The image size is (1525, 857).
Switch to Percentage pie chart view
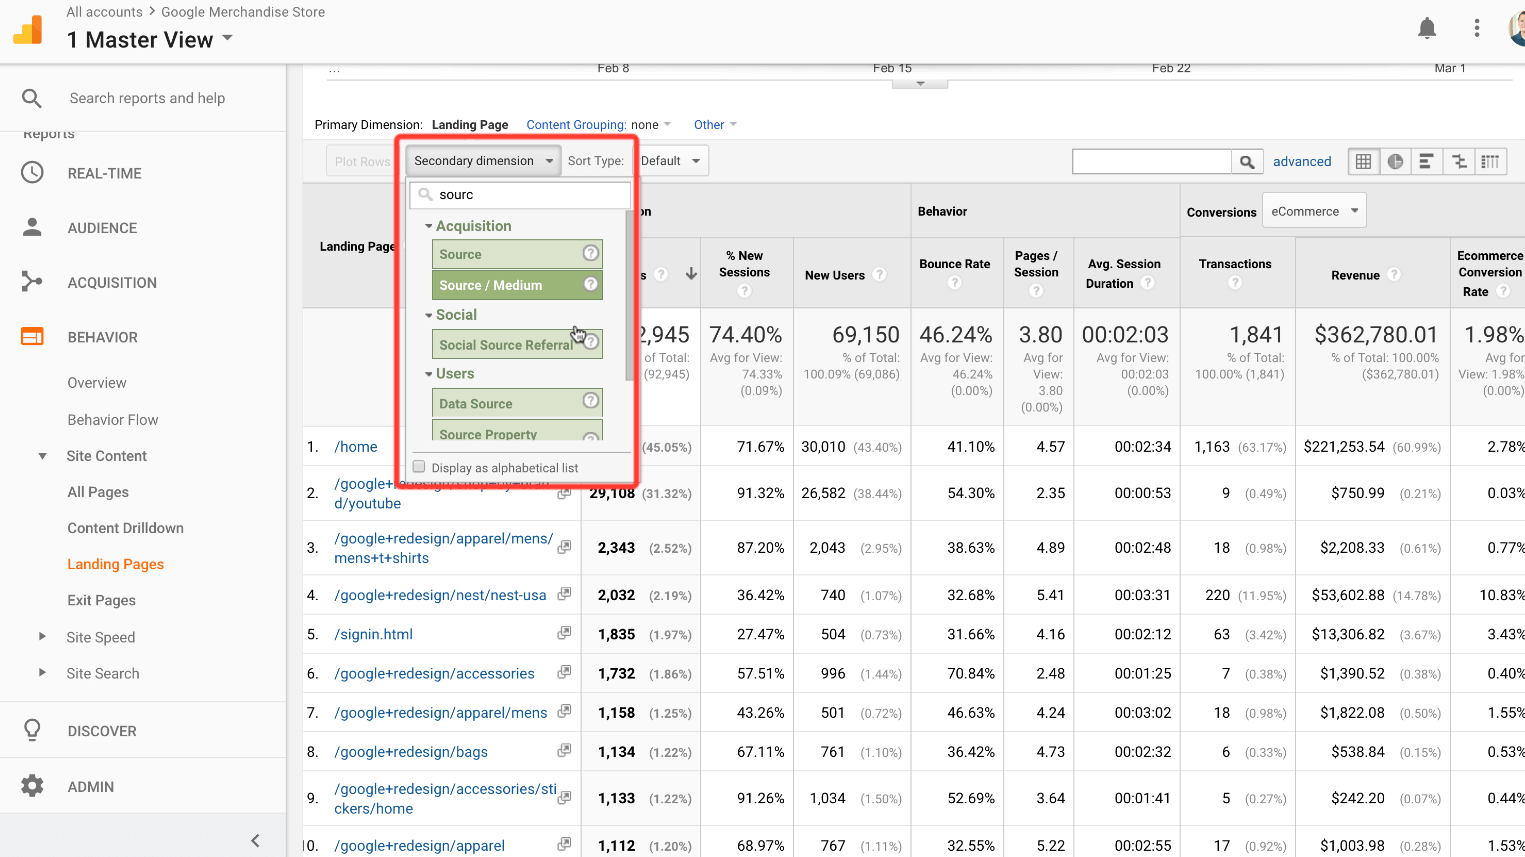[x=1395, y=162]
